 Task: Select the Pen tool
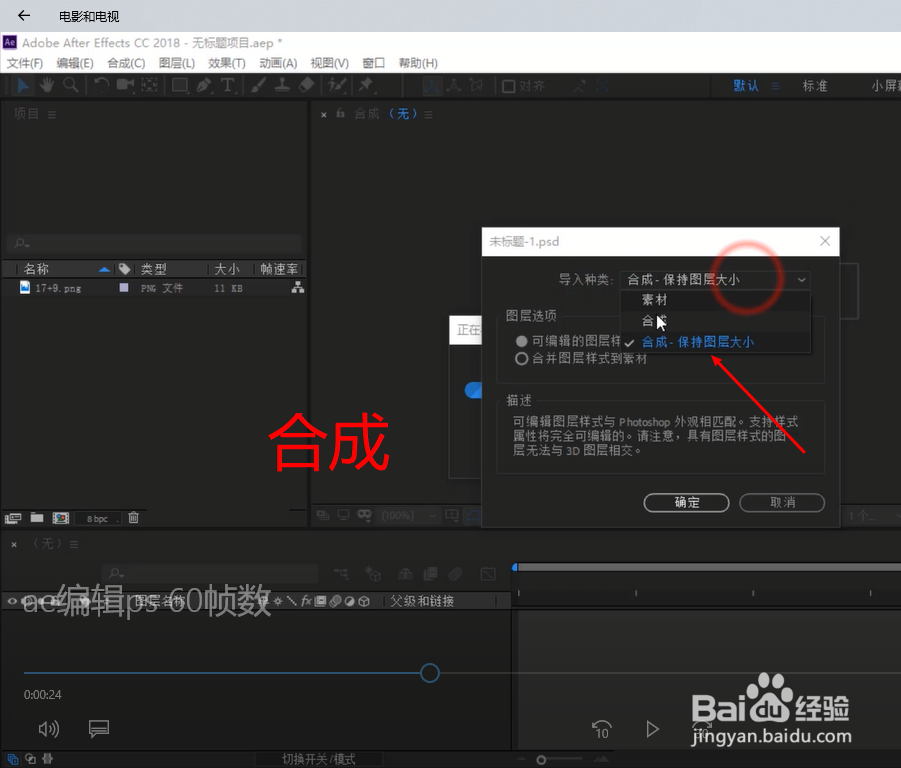[203, 86]
